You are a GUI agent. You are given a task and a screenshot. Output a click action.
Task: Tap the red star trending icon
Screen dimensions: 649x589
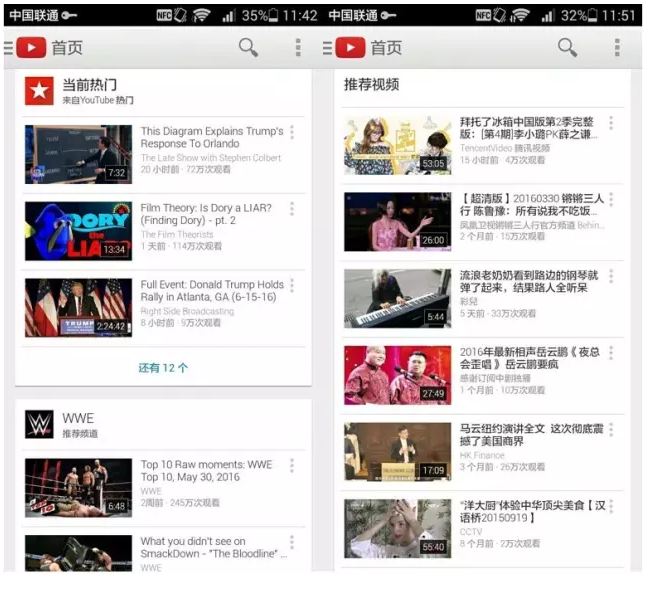pos(39,91)
